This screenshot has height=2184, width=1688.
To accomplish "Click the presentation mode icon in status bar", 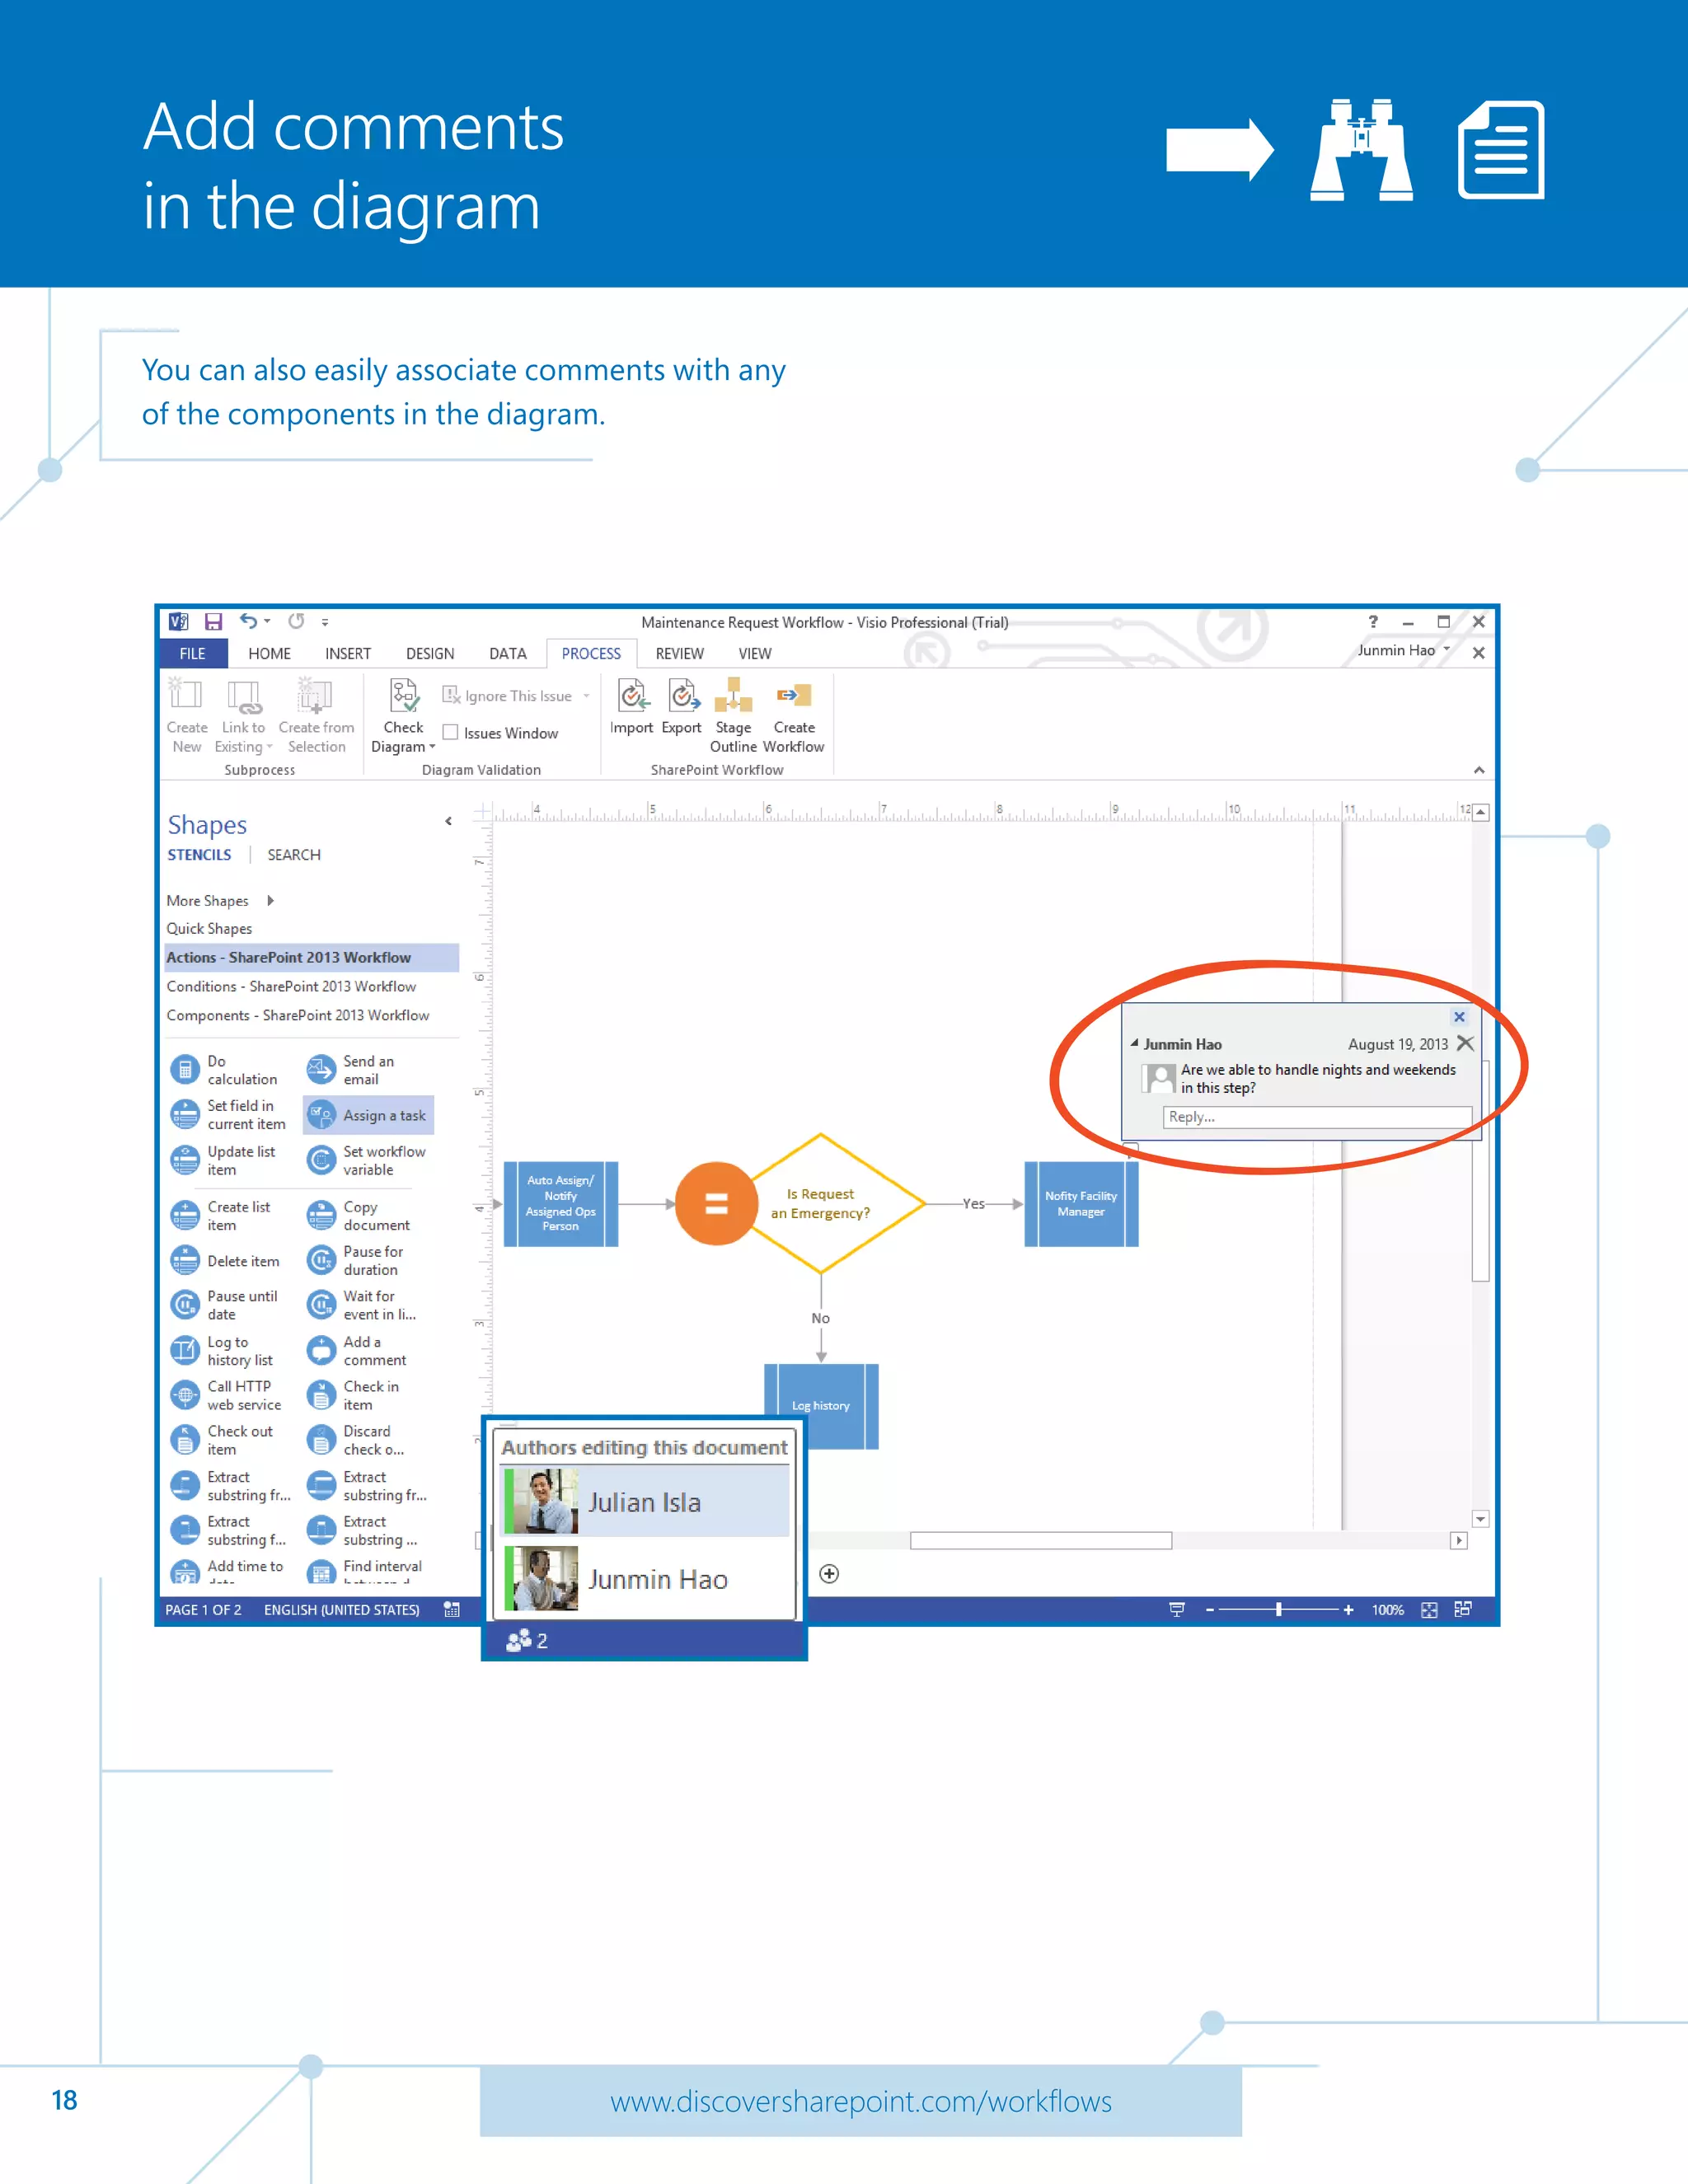I will [x=1177, y=1609].
